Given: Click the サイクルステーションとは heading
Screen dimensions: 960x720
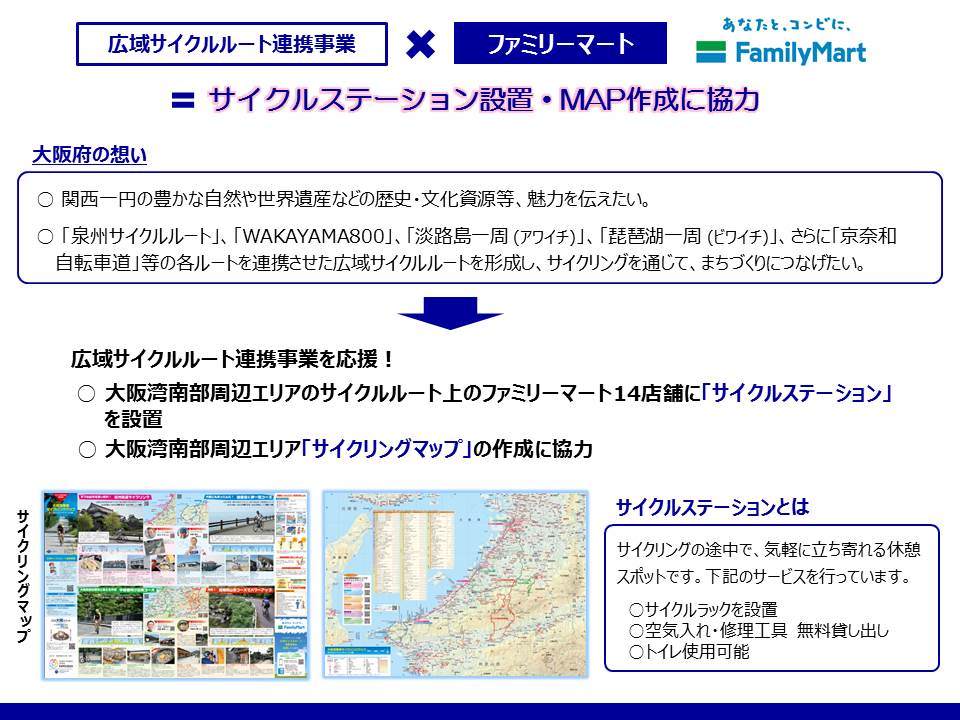Looking at the screenshot, I should (713, 507).
